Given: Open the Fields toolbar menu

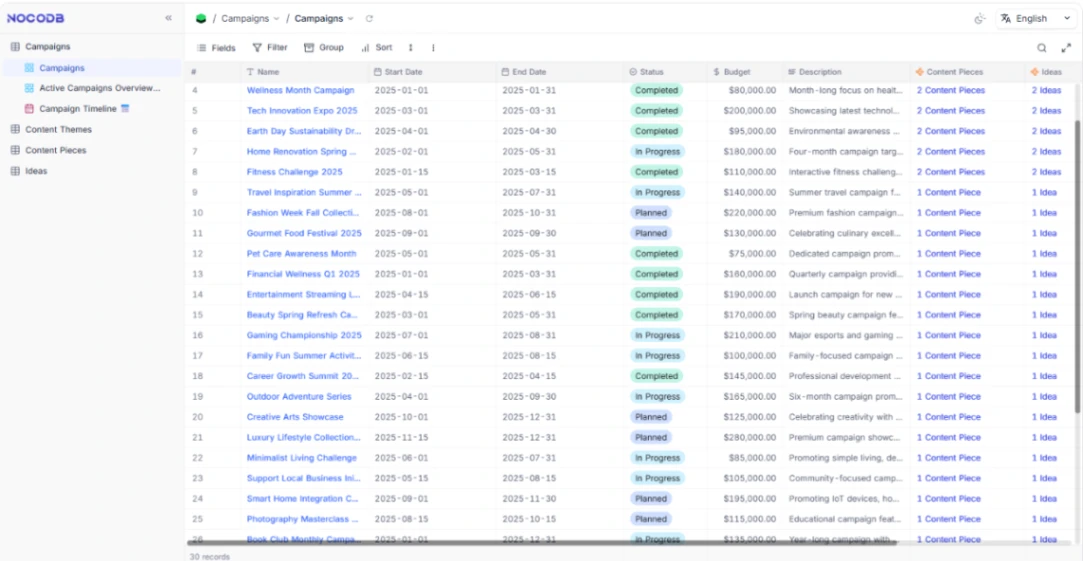Looking at the screenshot, I should click(x=216, y=47).
